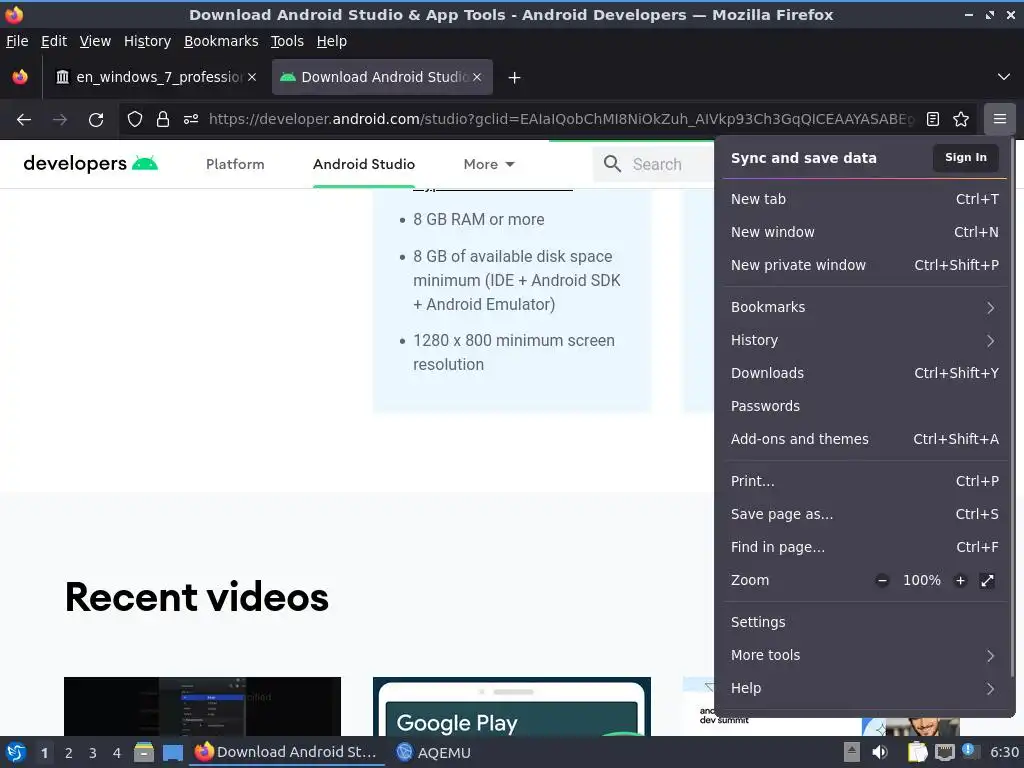
Task: Select the Download Android Studio tab
Action: 382,77
